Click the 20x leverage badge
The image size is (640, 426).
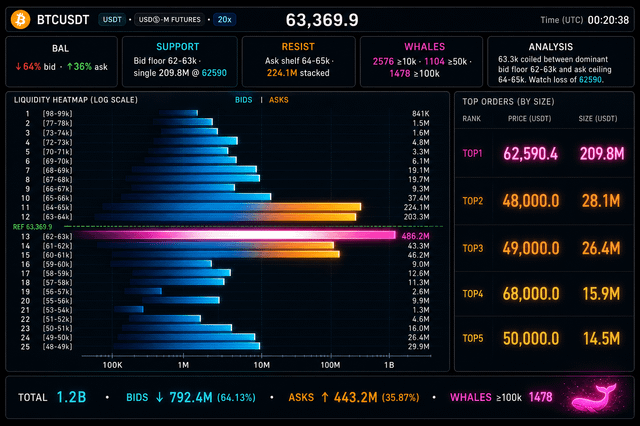click(224, 19)
